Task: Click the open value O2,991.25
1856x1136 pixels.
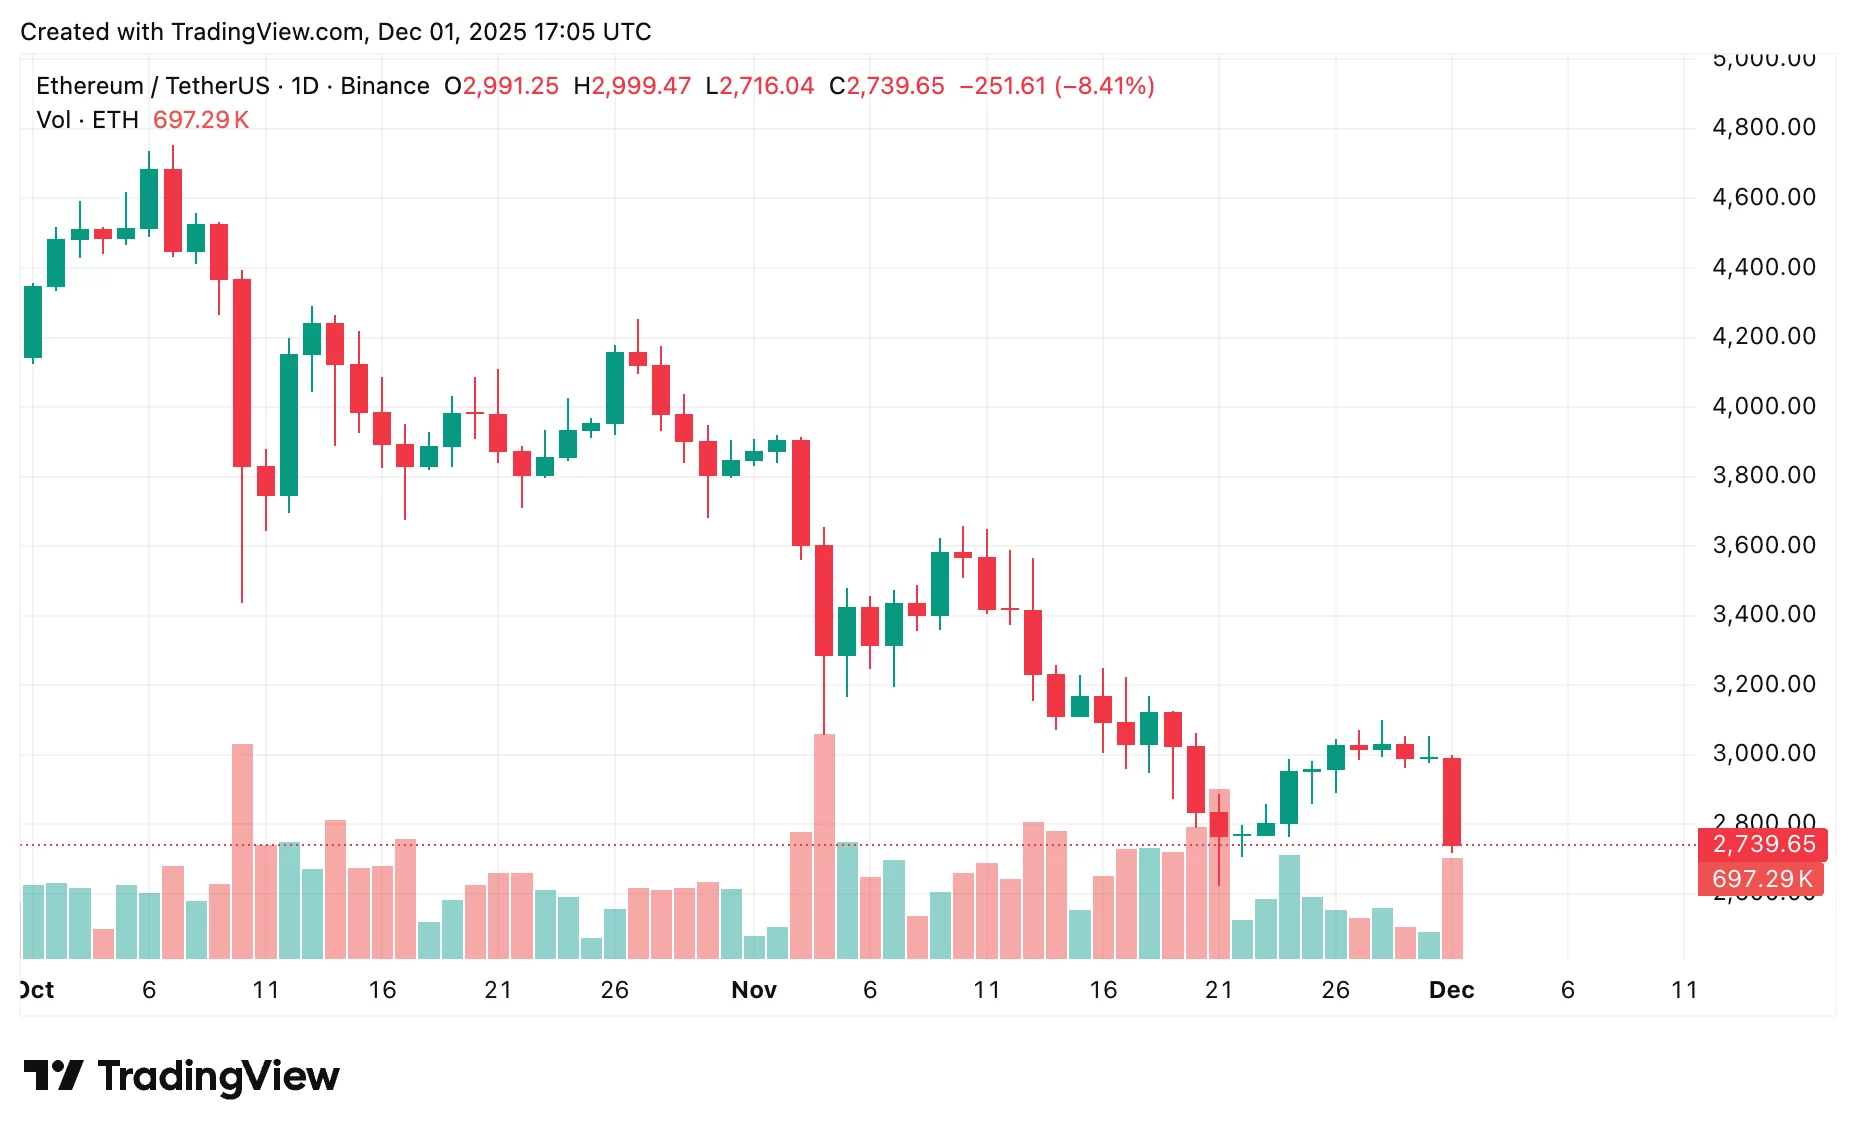Action: pyautogui.click(x=501, y=86)
